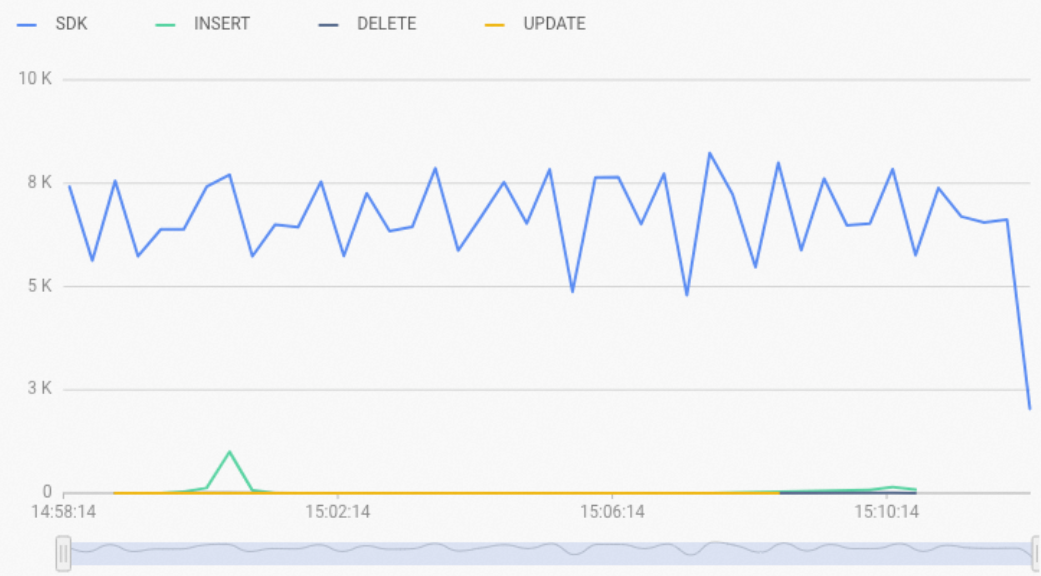
Task: Toggle the SDK series in legend
Action: point(52,24)
